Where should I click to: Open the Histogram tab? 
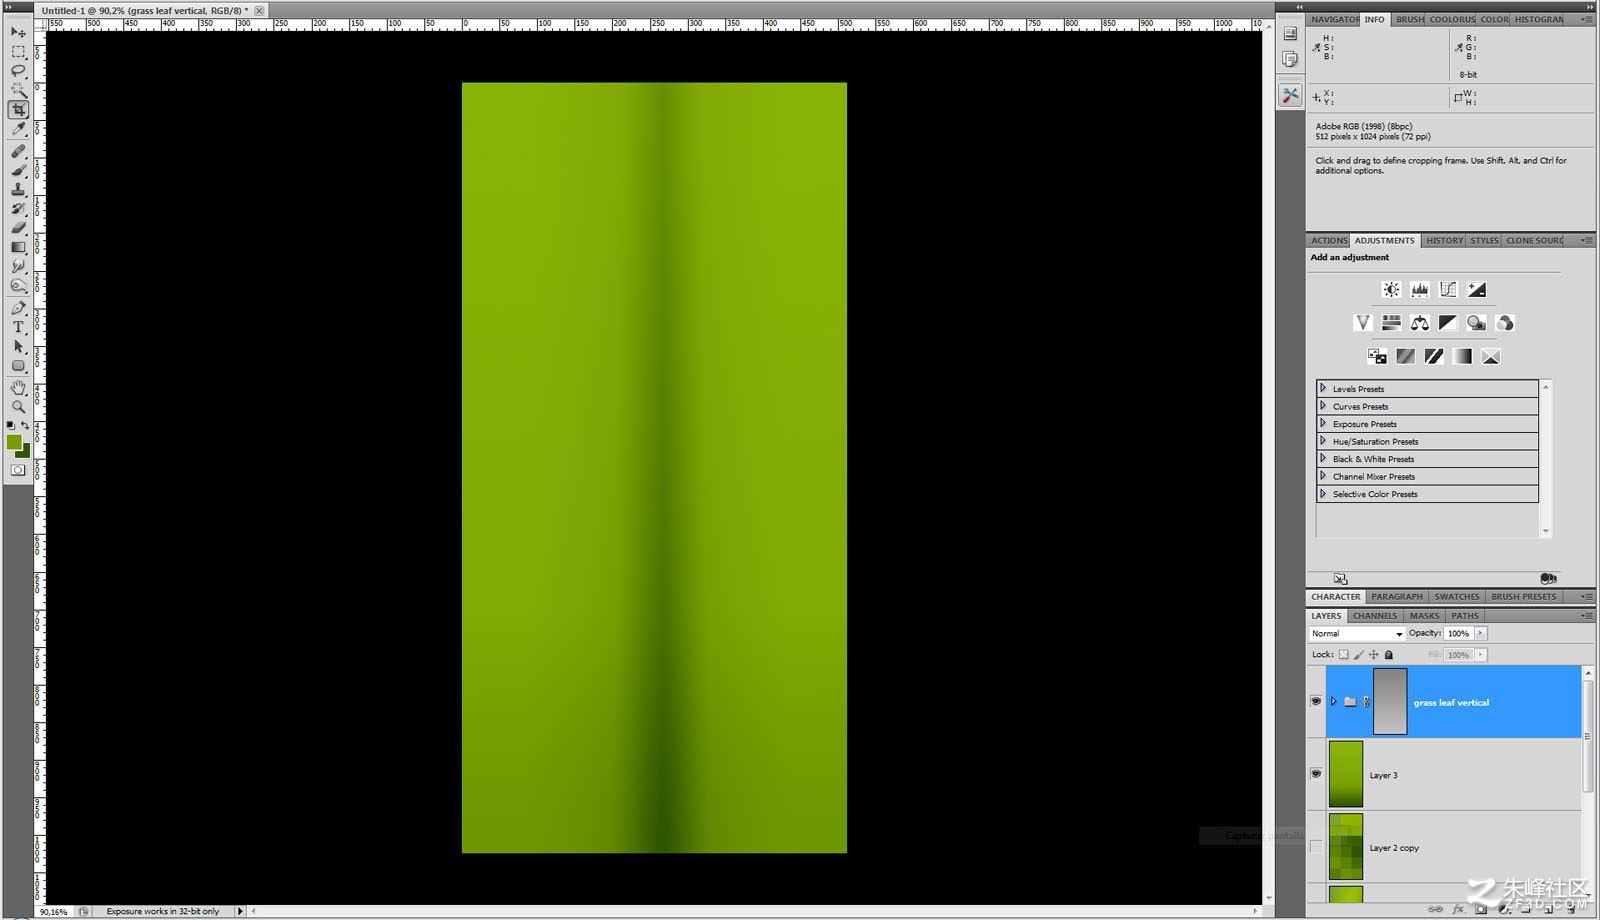pyautogui.click(x=1539, y=20)
